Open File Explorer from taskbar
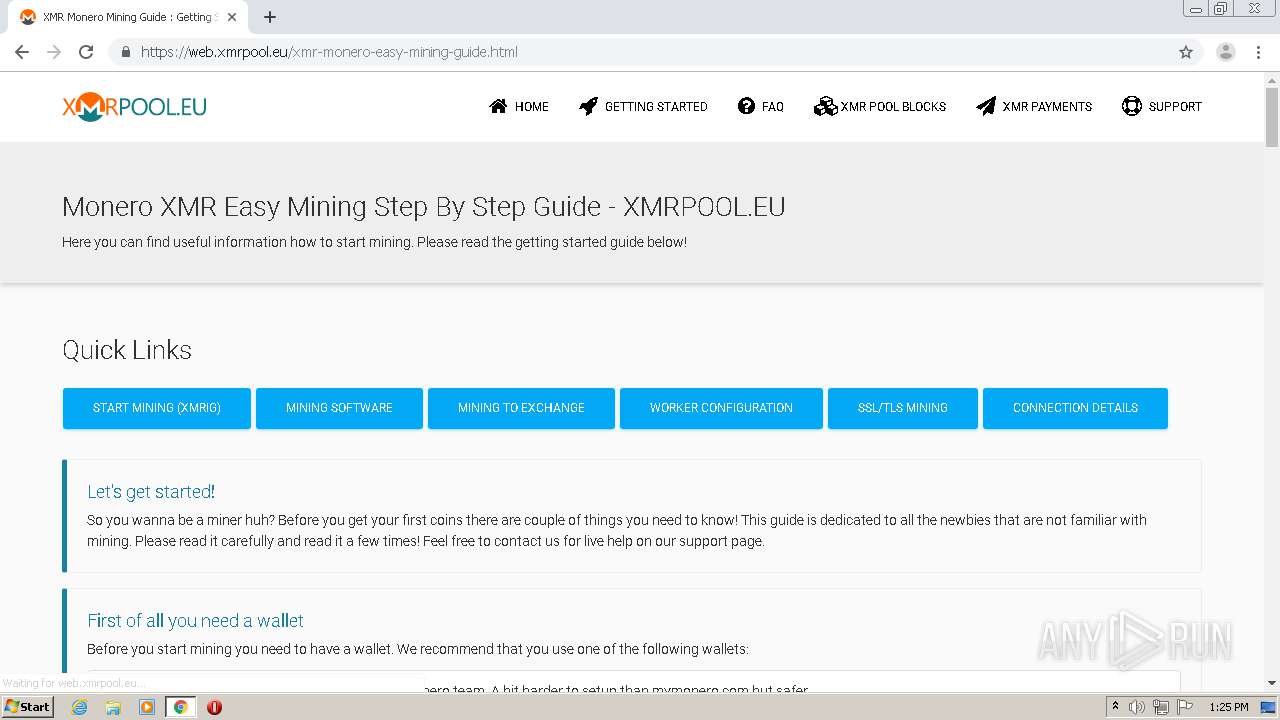Viewport: 1280px width, 720px height. tap(113, 707)
